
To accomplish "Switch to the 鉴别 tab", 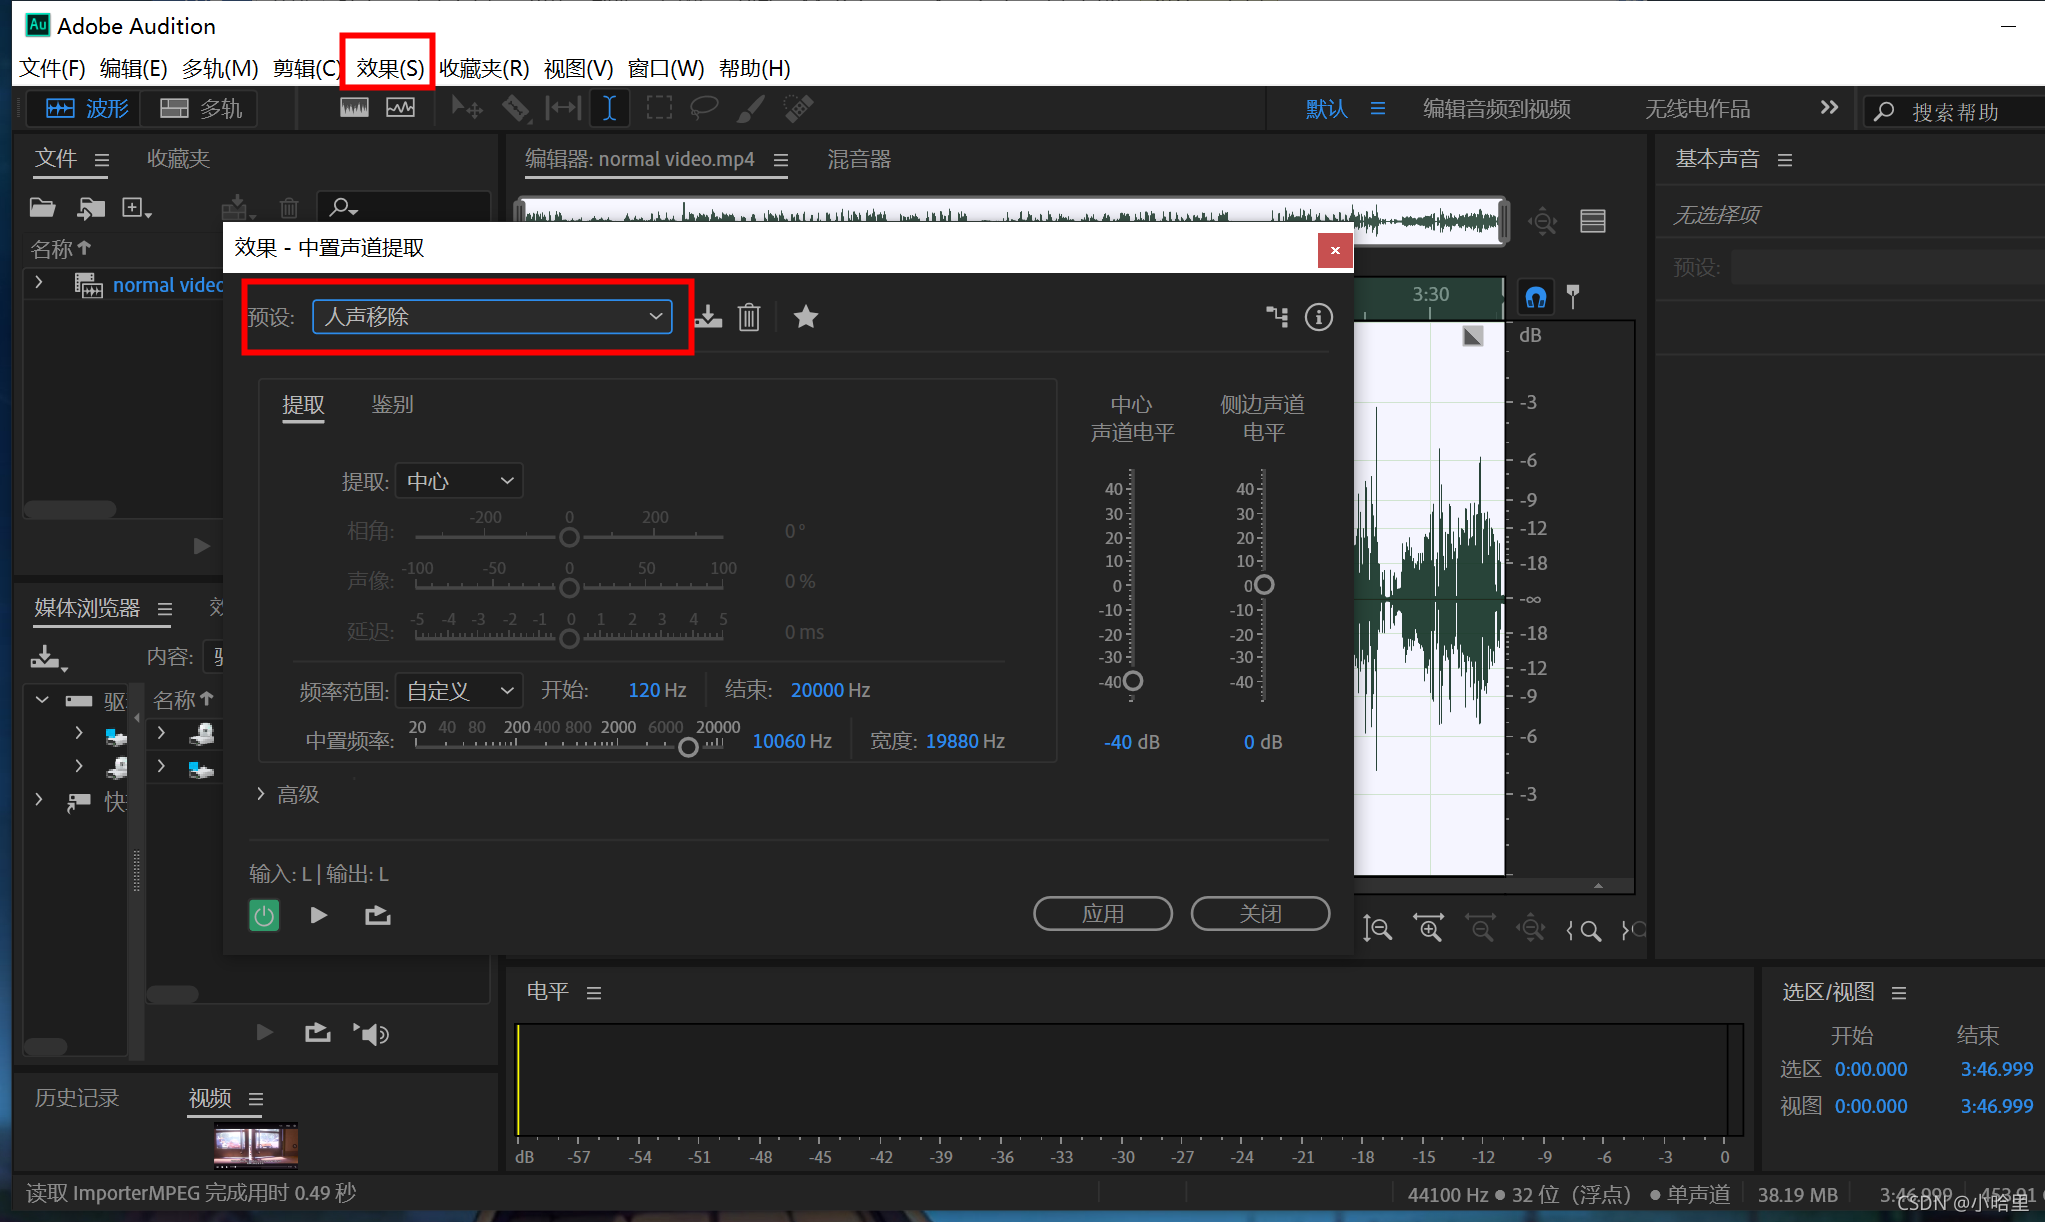I will tap(392, 404).
